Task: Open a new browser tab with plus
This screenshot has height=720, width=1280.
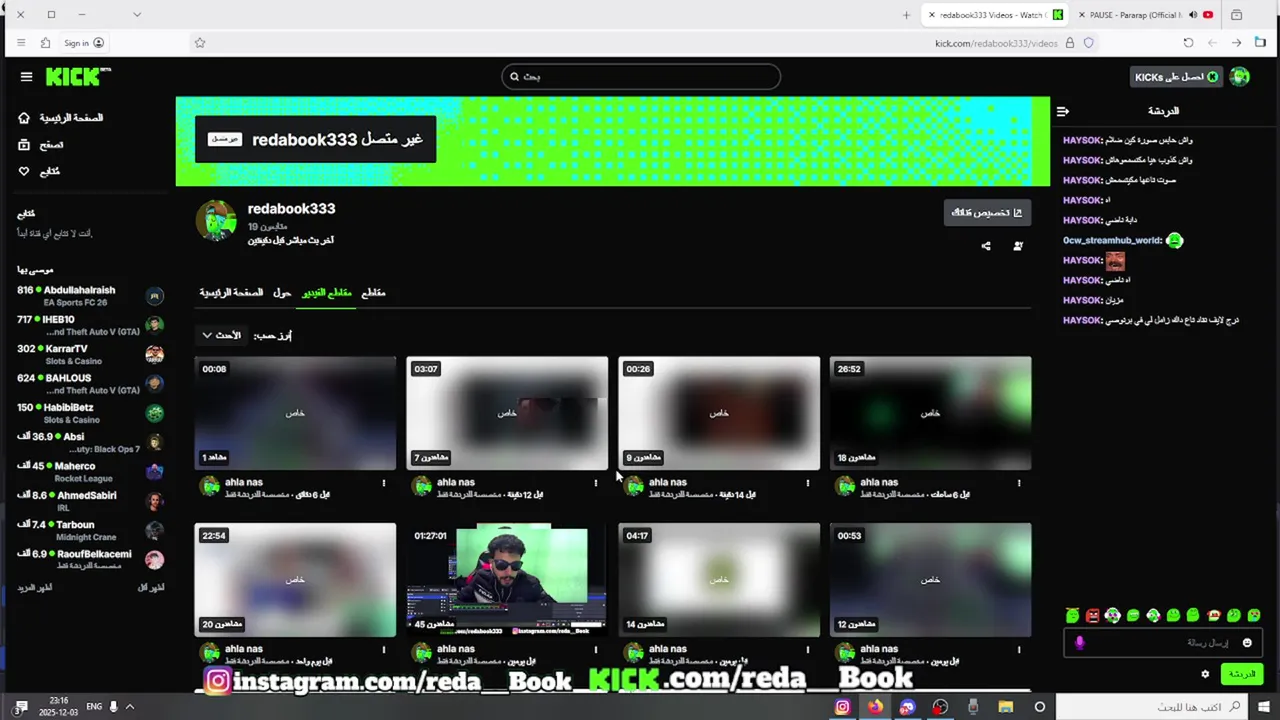Action: click(x=906, y=15)
